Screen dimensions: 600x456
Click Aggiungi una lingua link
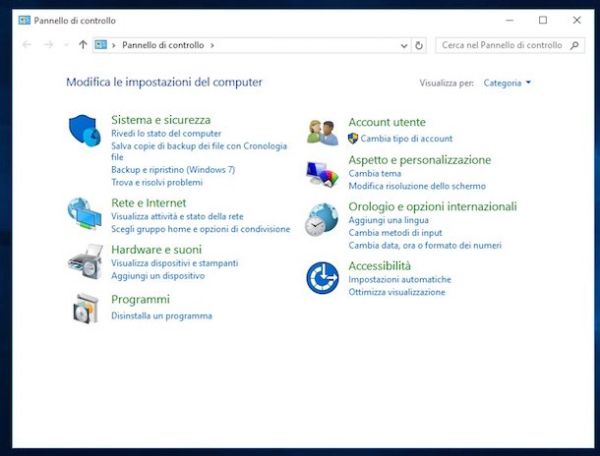click(x=388, y=220)
